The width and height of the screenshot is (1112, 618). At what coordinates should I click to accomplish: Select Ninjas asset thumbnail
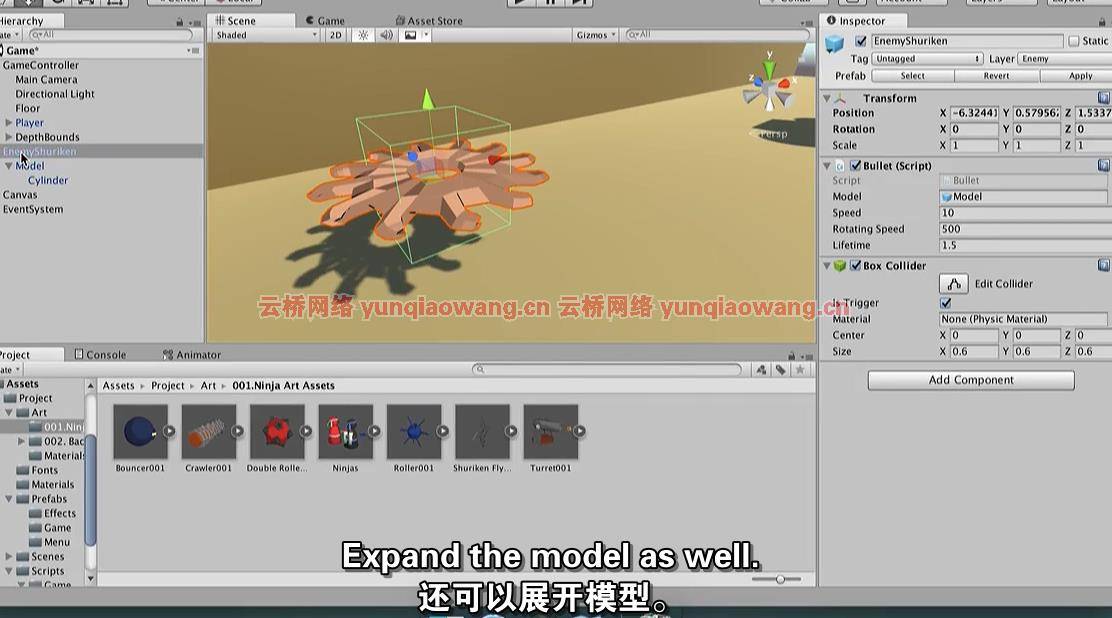coord(345,431)
